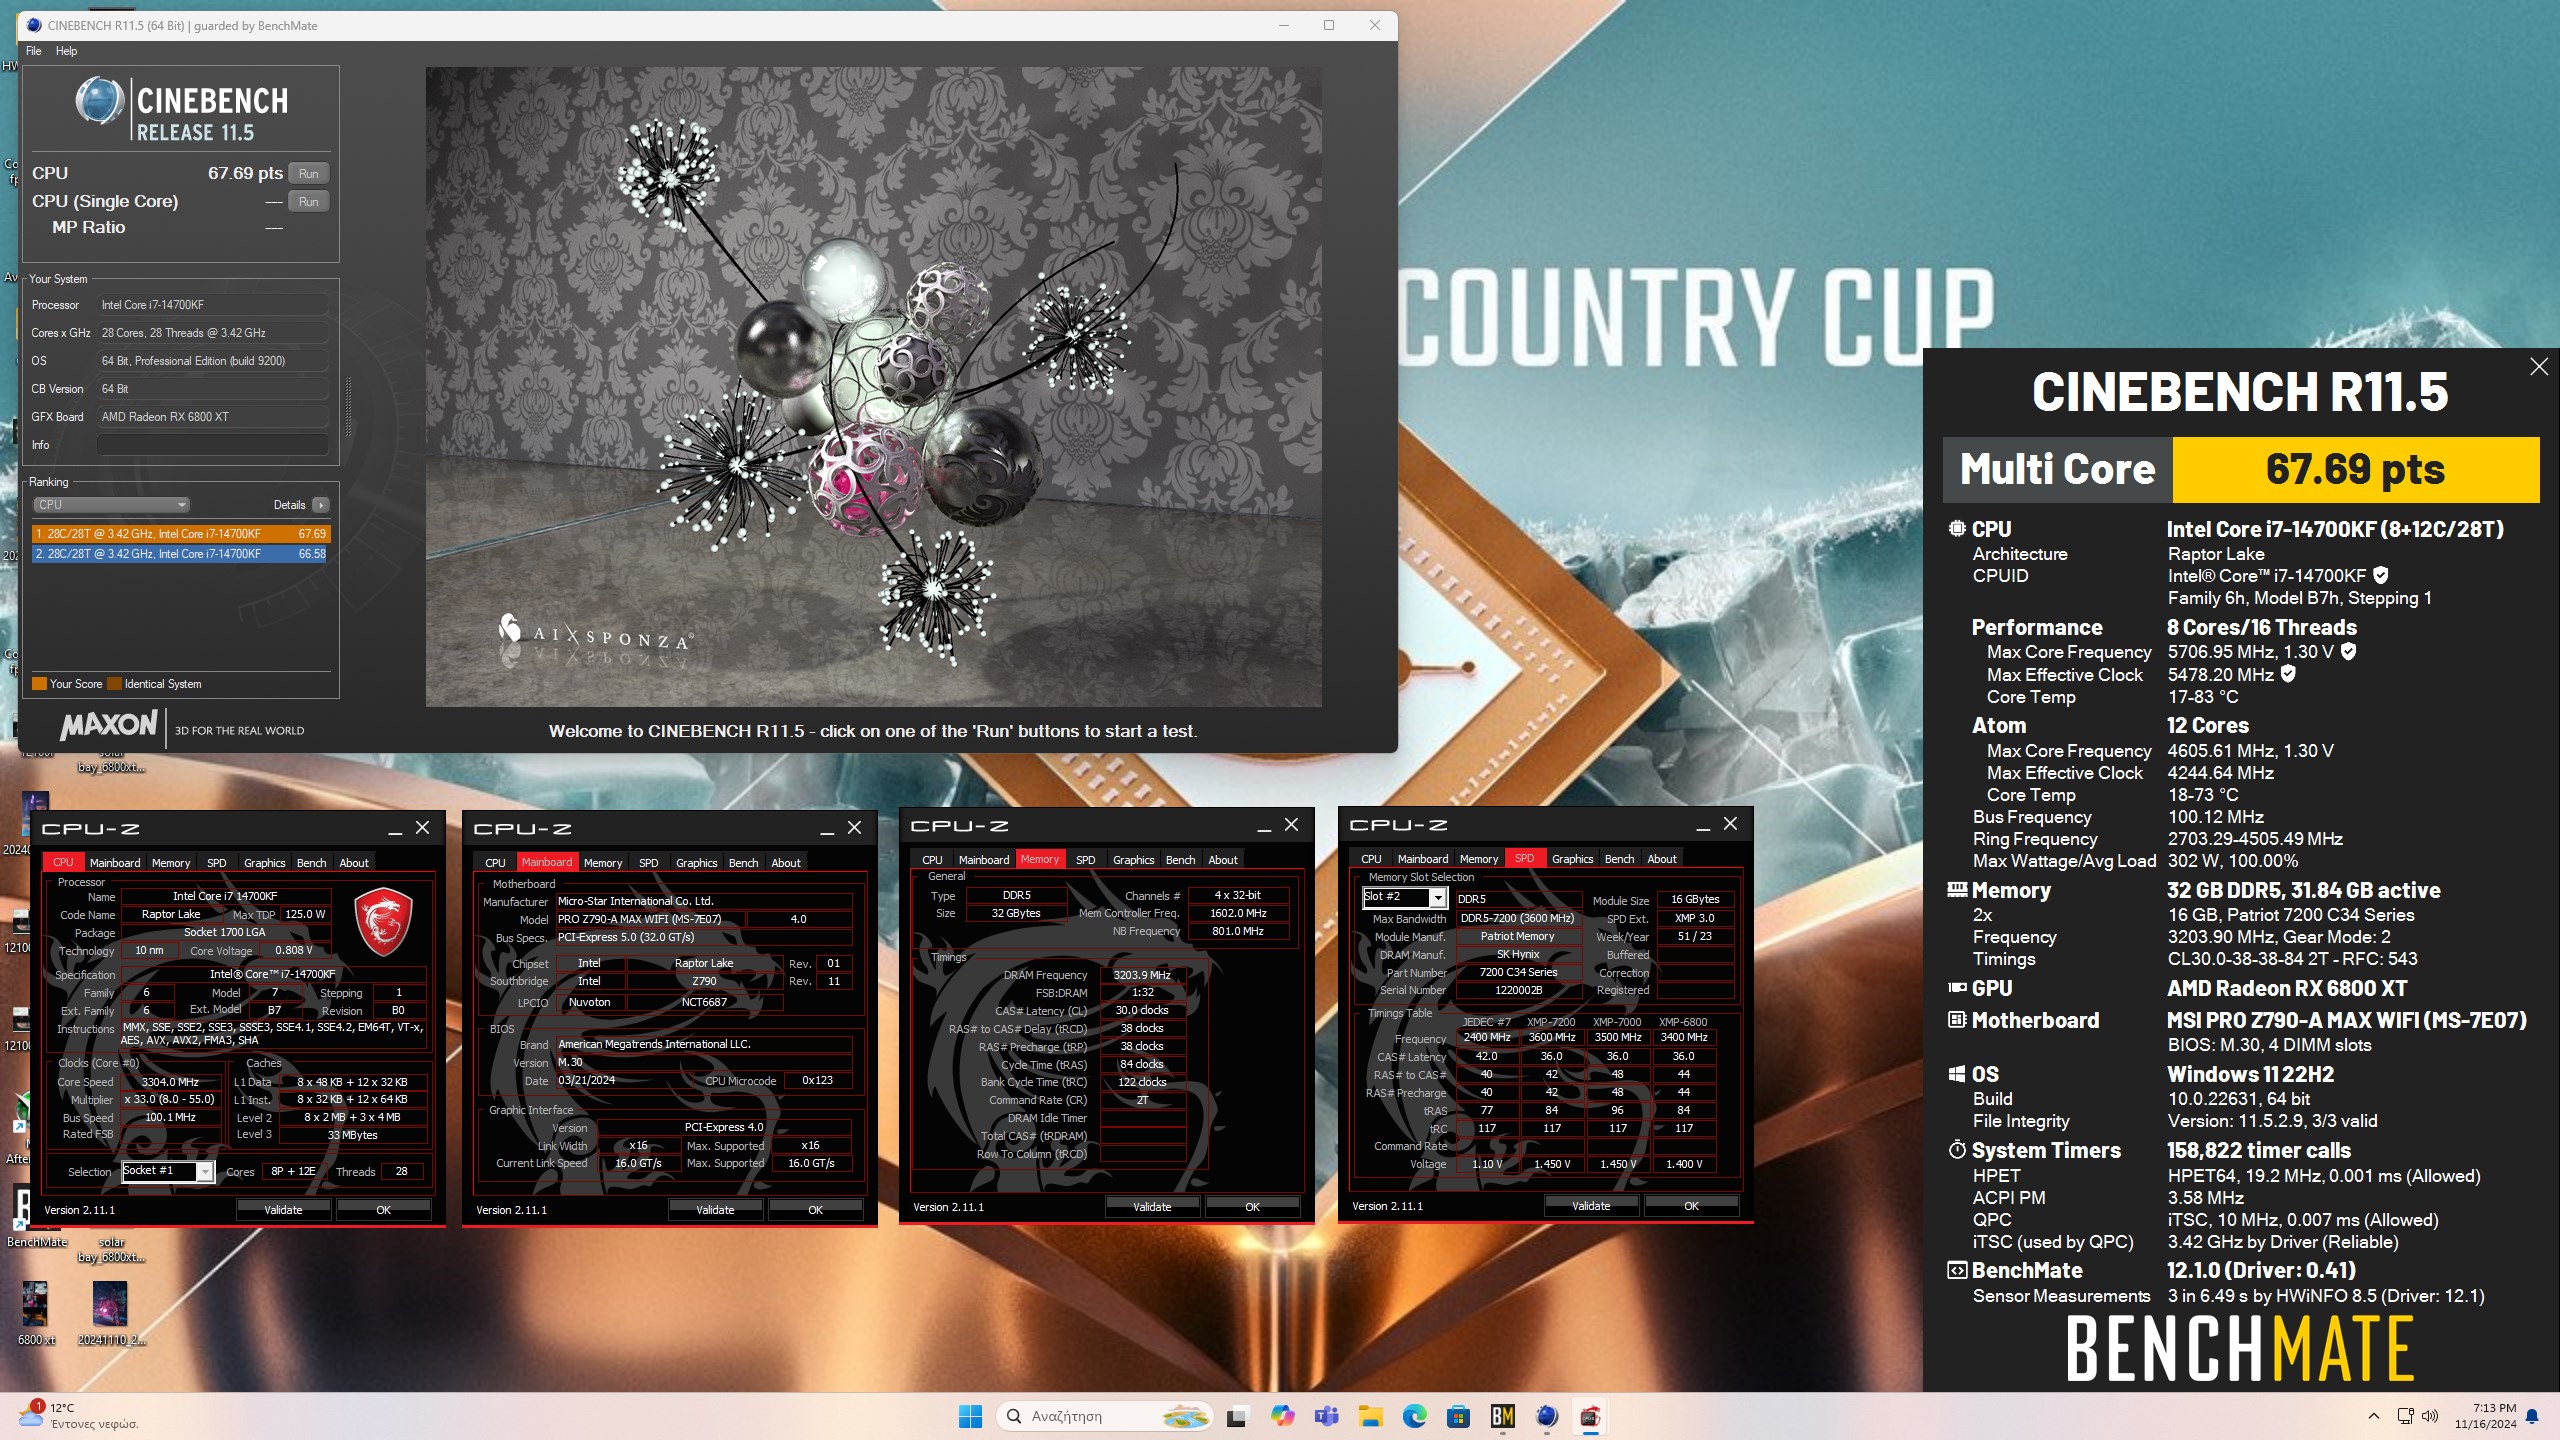
Task: Open the Windows Start menu
Action: pyautogui.click(x=970, y=1416)
